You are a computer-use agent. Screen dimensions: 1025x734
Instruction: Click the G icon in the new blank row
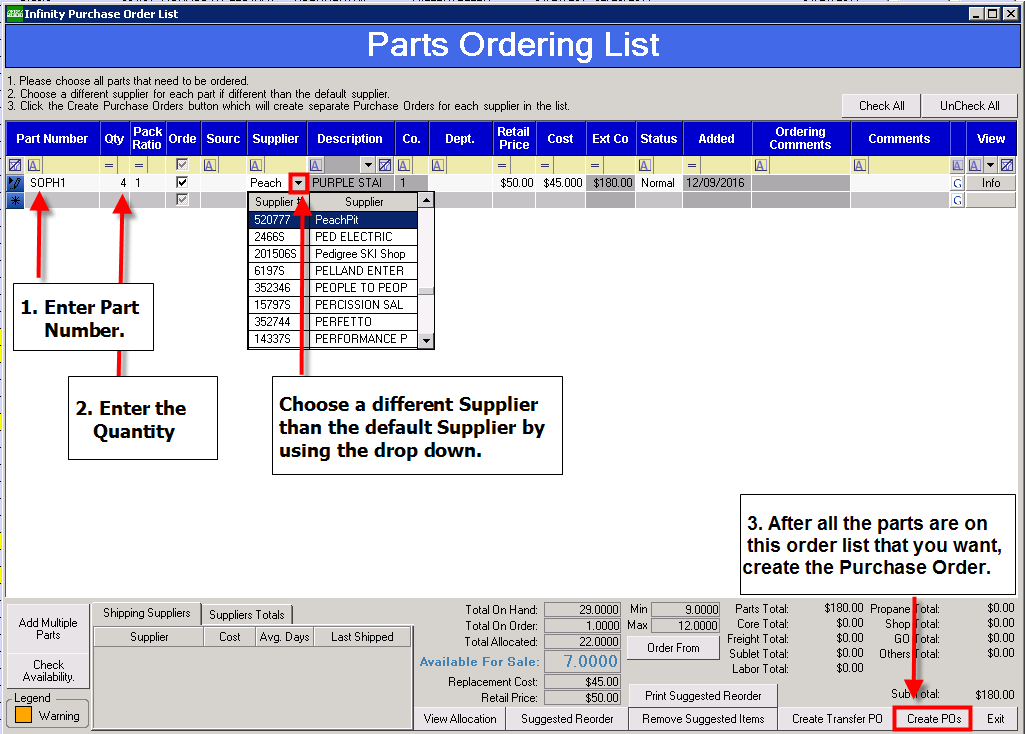[958, 200]
